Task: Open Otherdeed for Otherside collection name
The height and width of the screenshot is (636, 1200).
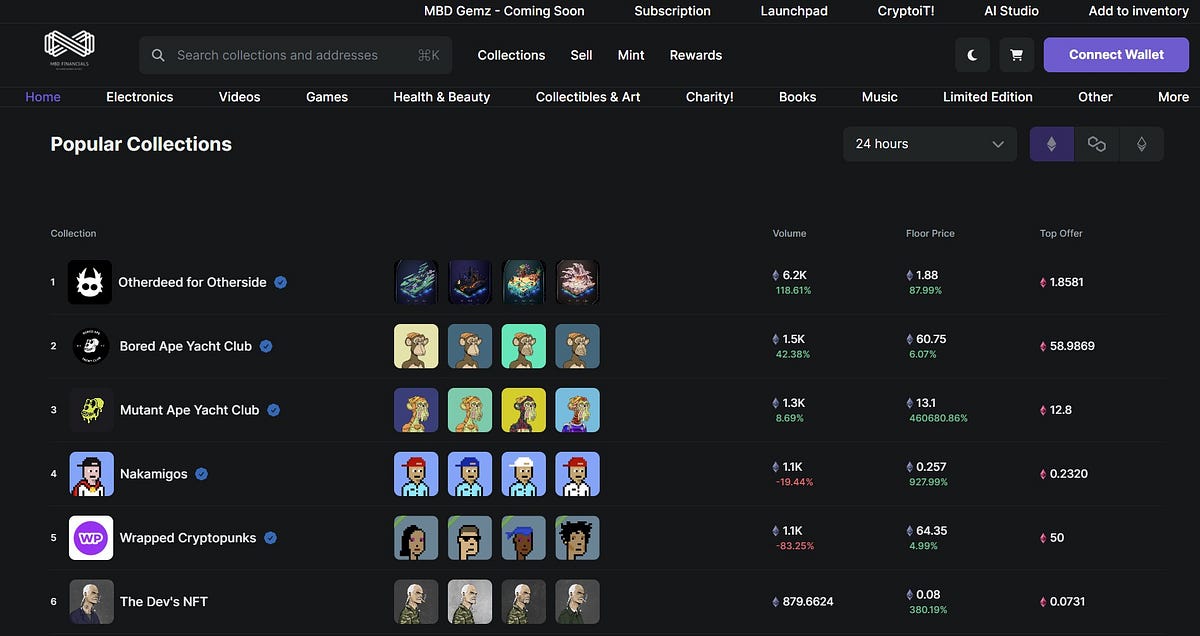Action: [192, 282]
